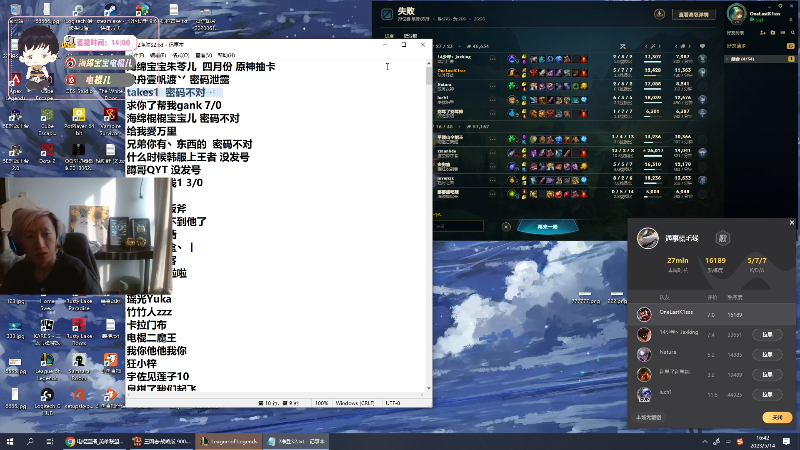Click the chat input field in LoL client

(458, 226)
